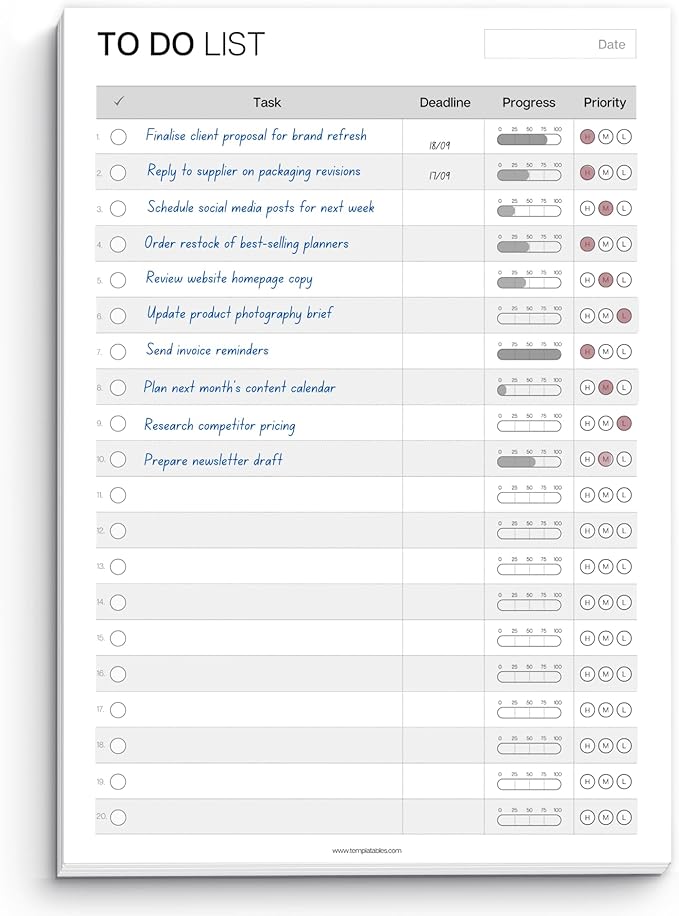Click the Priority column header
This screenshot has width=679, height=916.
pyautogui.click(x=604, y=103)
